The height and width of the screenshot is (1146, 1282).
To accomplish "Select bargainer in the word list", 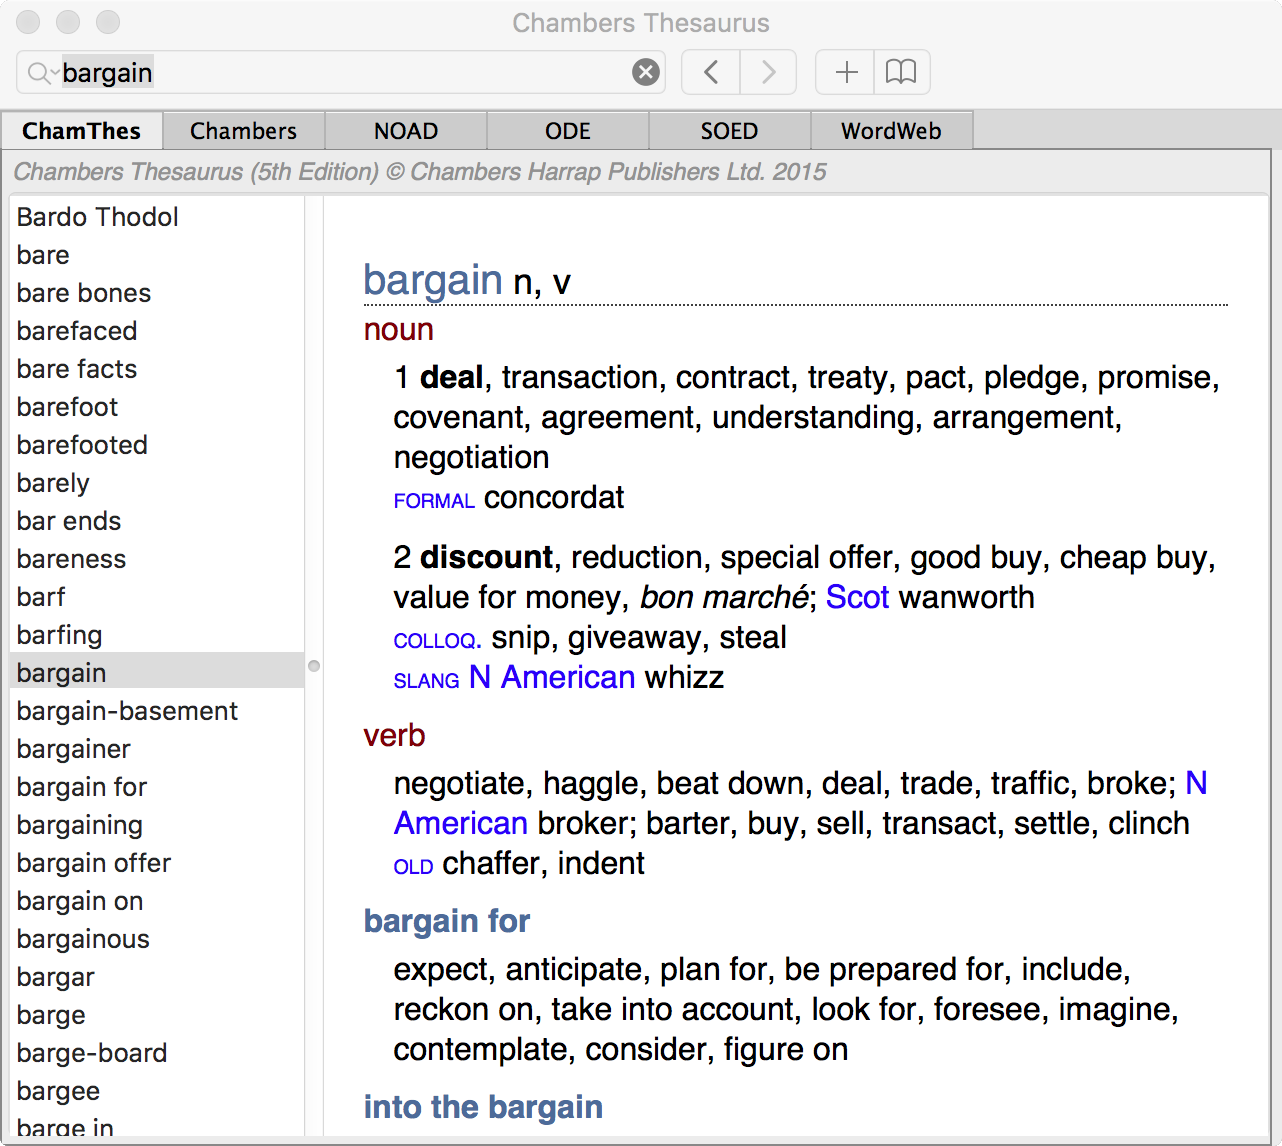I will 157,749.
